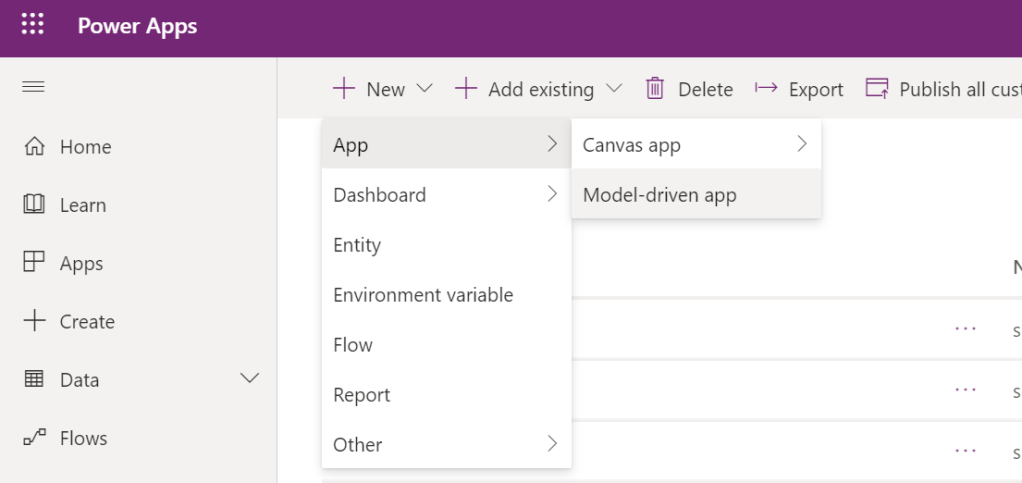Select Environment variable menu item
Image resolution: width=1022 pixels, height=483 pixels.
[423, 295]
